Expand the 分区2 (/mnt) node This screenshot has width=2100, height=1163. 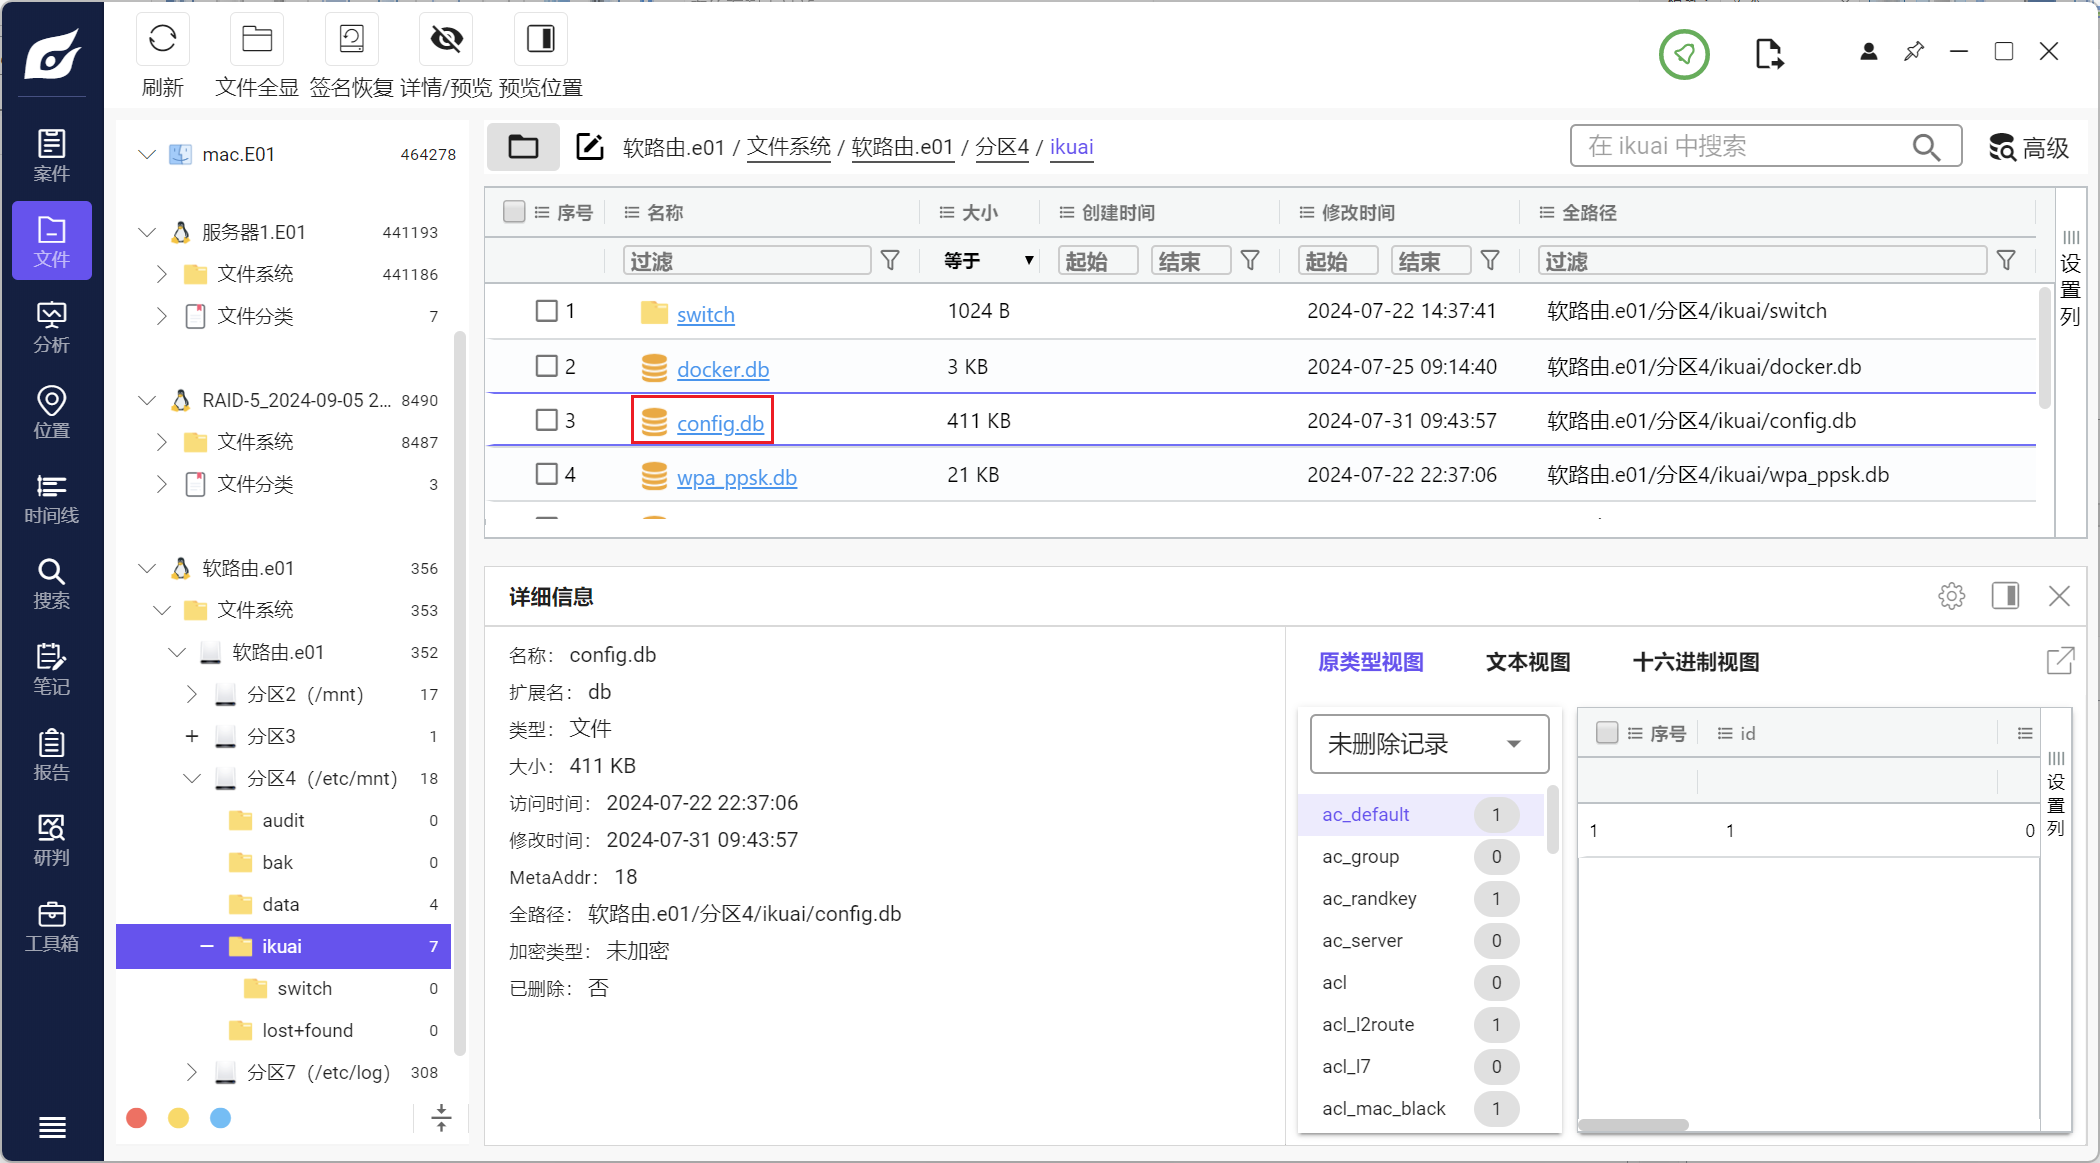192,694
